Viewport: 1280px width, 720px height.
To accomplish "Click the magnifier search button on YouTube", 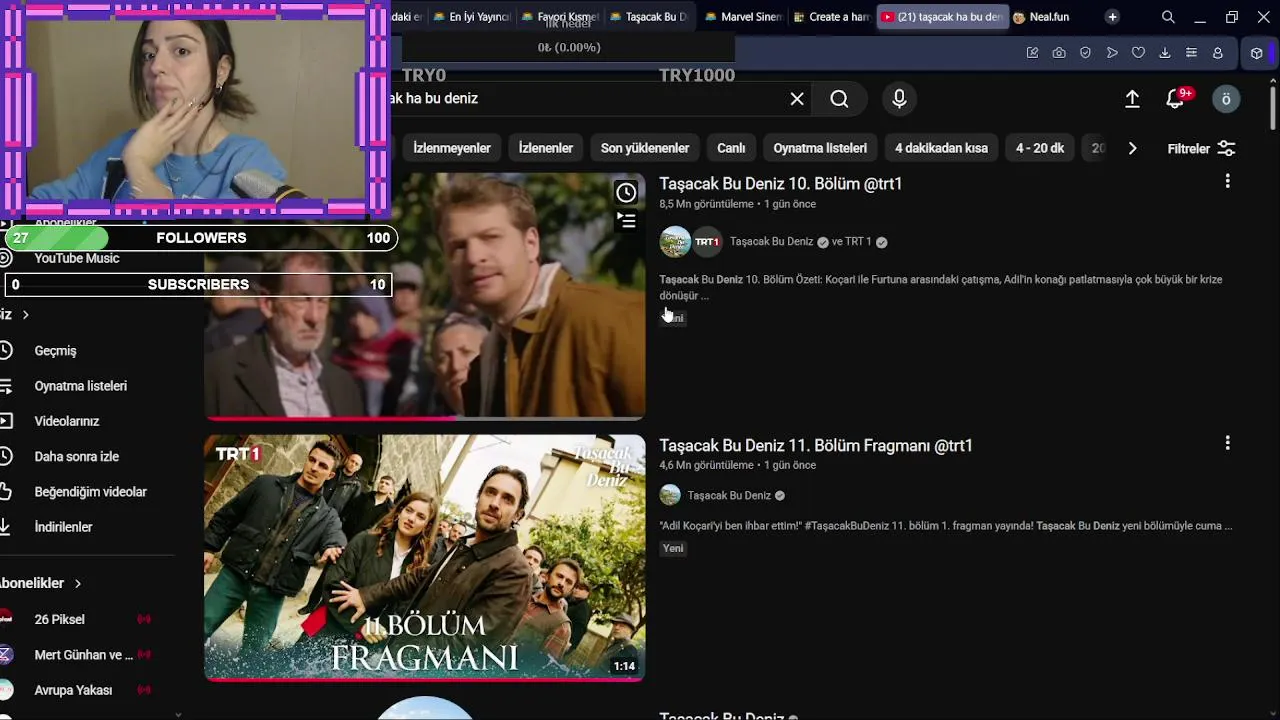I will tap(839, 99).
